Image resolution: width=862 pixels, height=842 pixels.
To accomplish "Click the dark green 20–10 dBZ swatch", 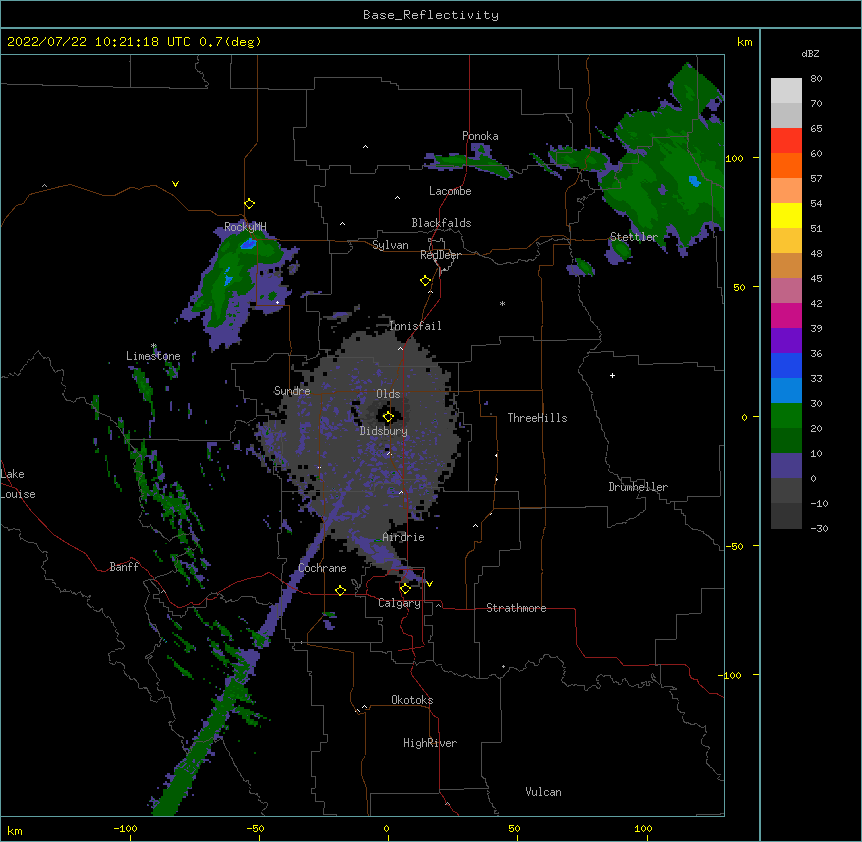I will 786,441.
